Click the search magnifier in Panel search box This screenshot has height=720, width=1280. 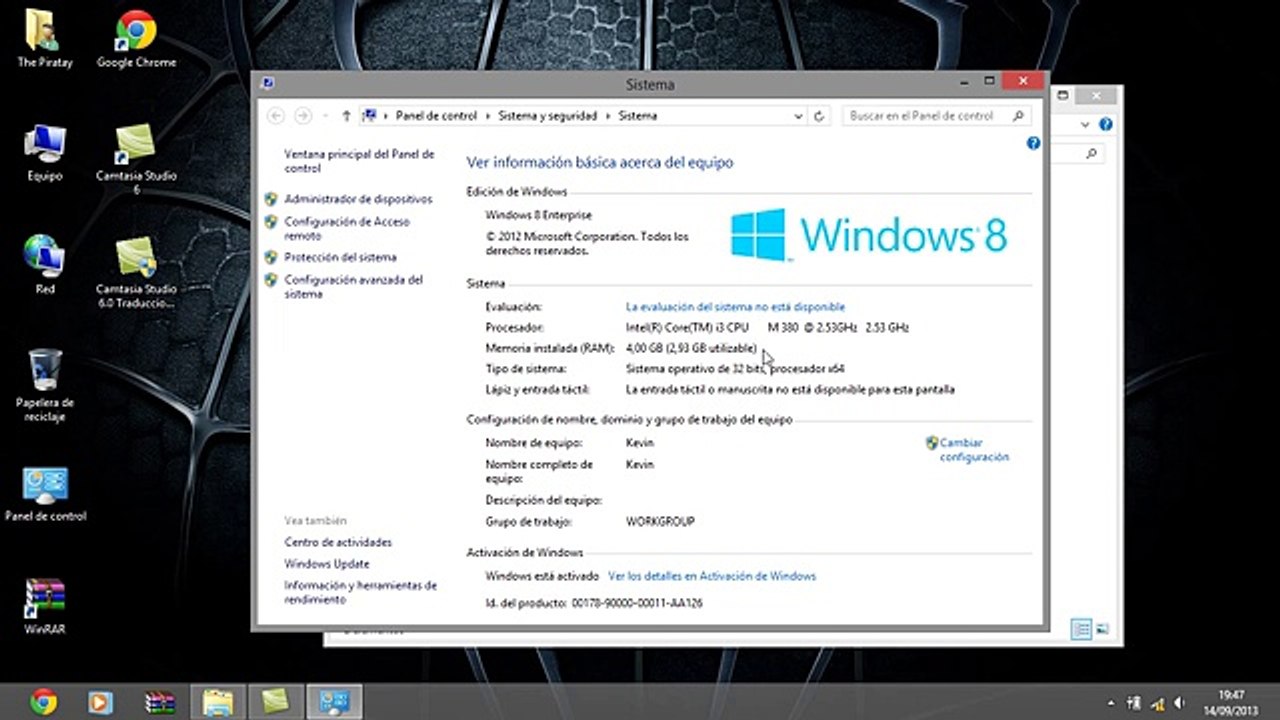1018,116
